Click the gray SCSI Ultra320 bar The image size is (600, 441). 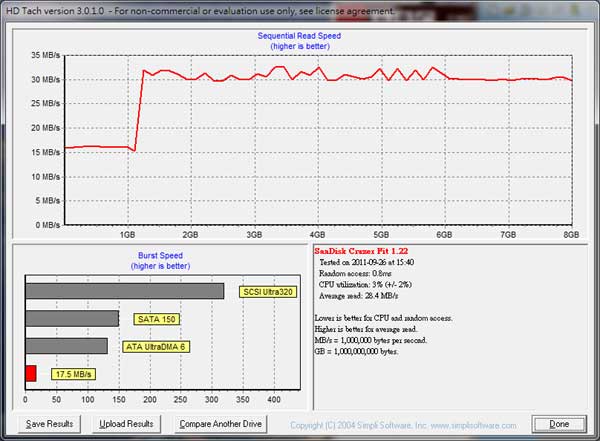tap(123, 291)
